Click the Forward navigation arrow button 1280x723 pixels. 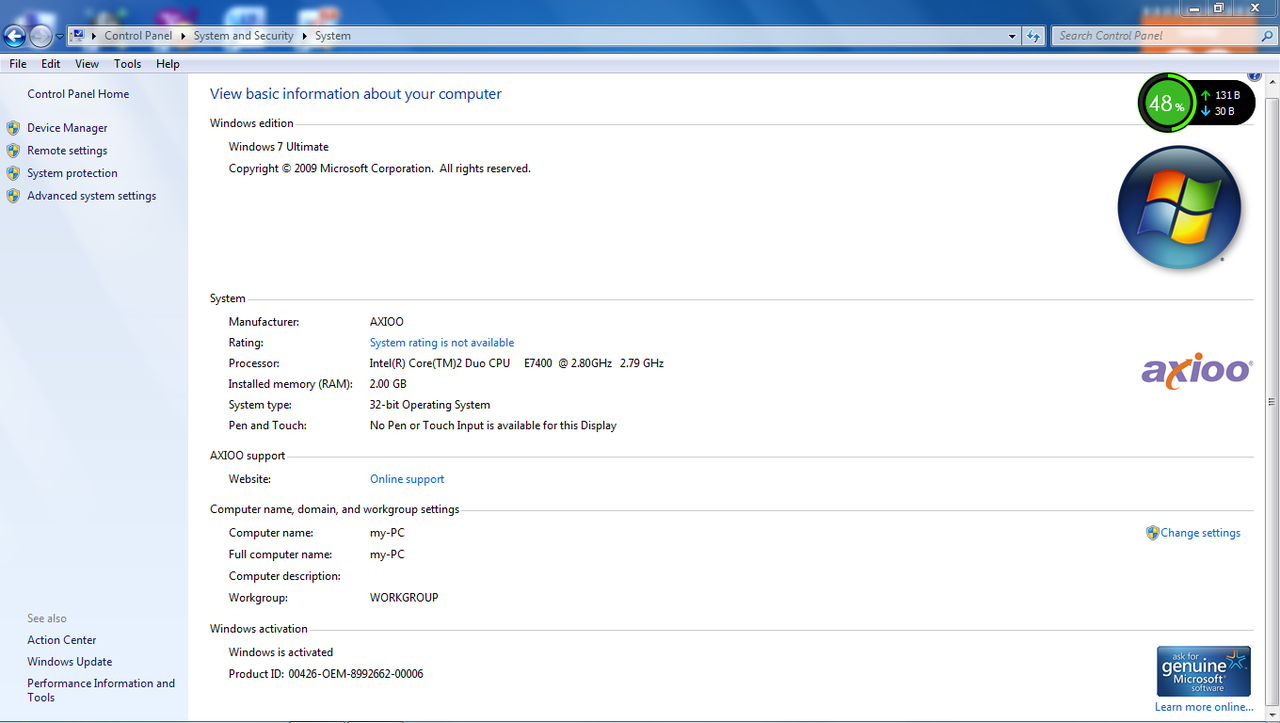click(x=41, y=37)
